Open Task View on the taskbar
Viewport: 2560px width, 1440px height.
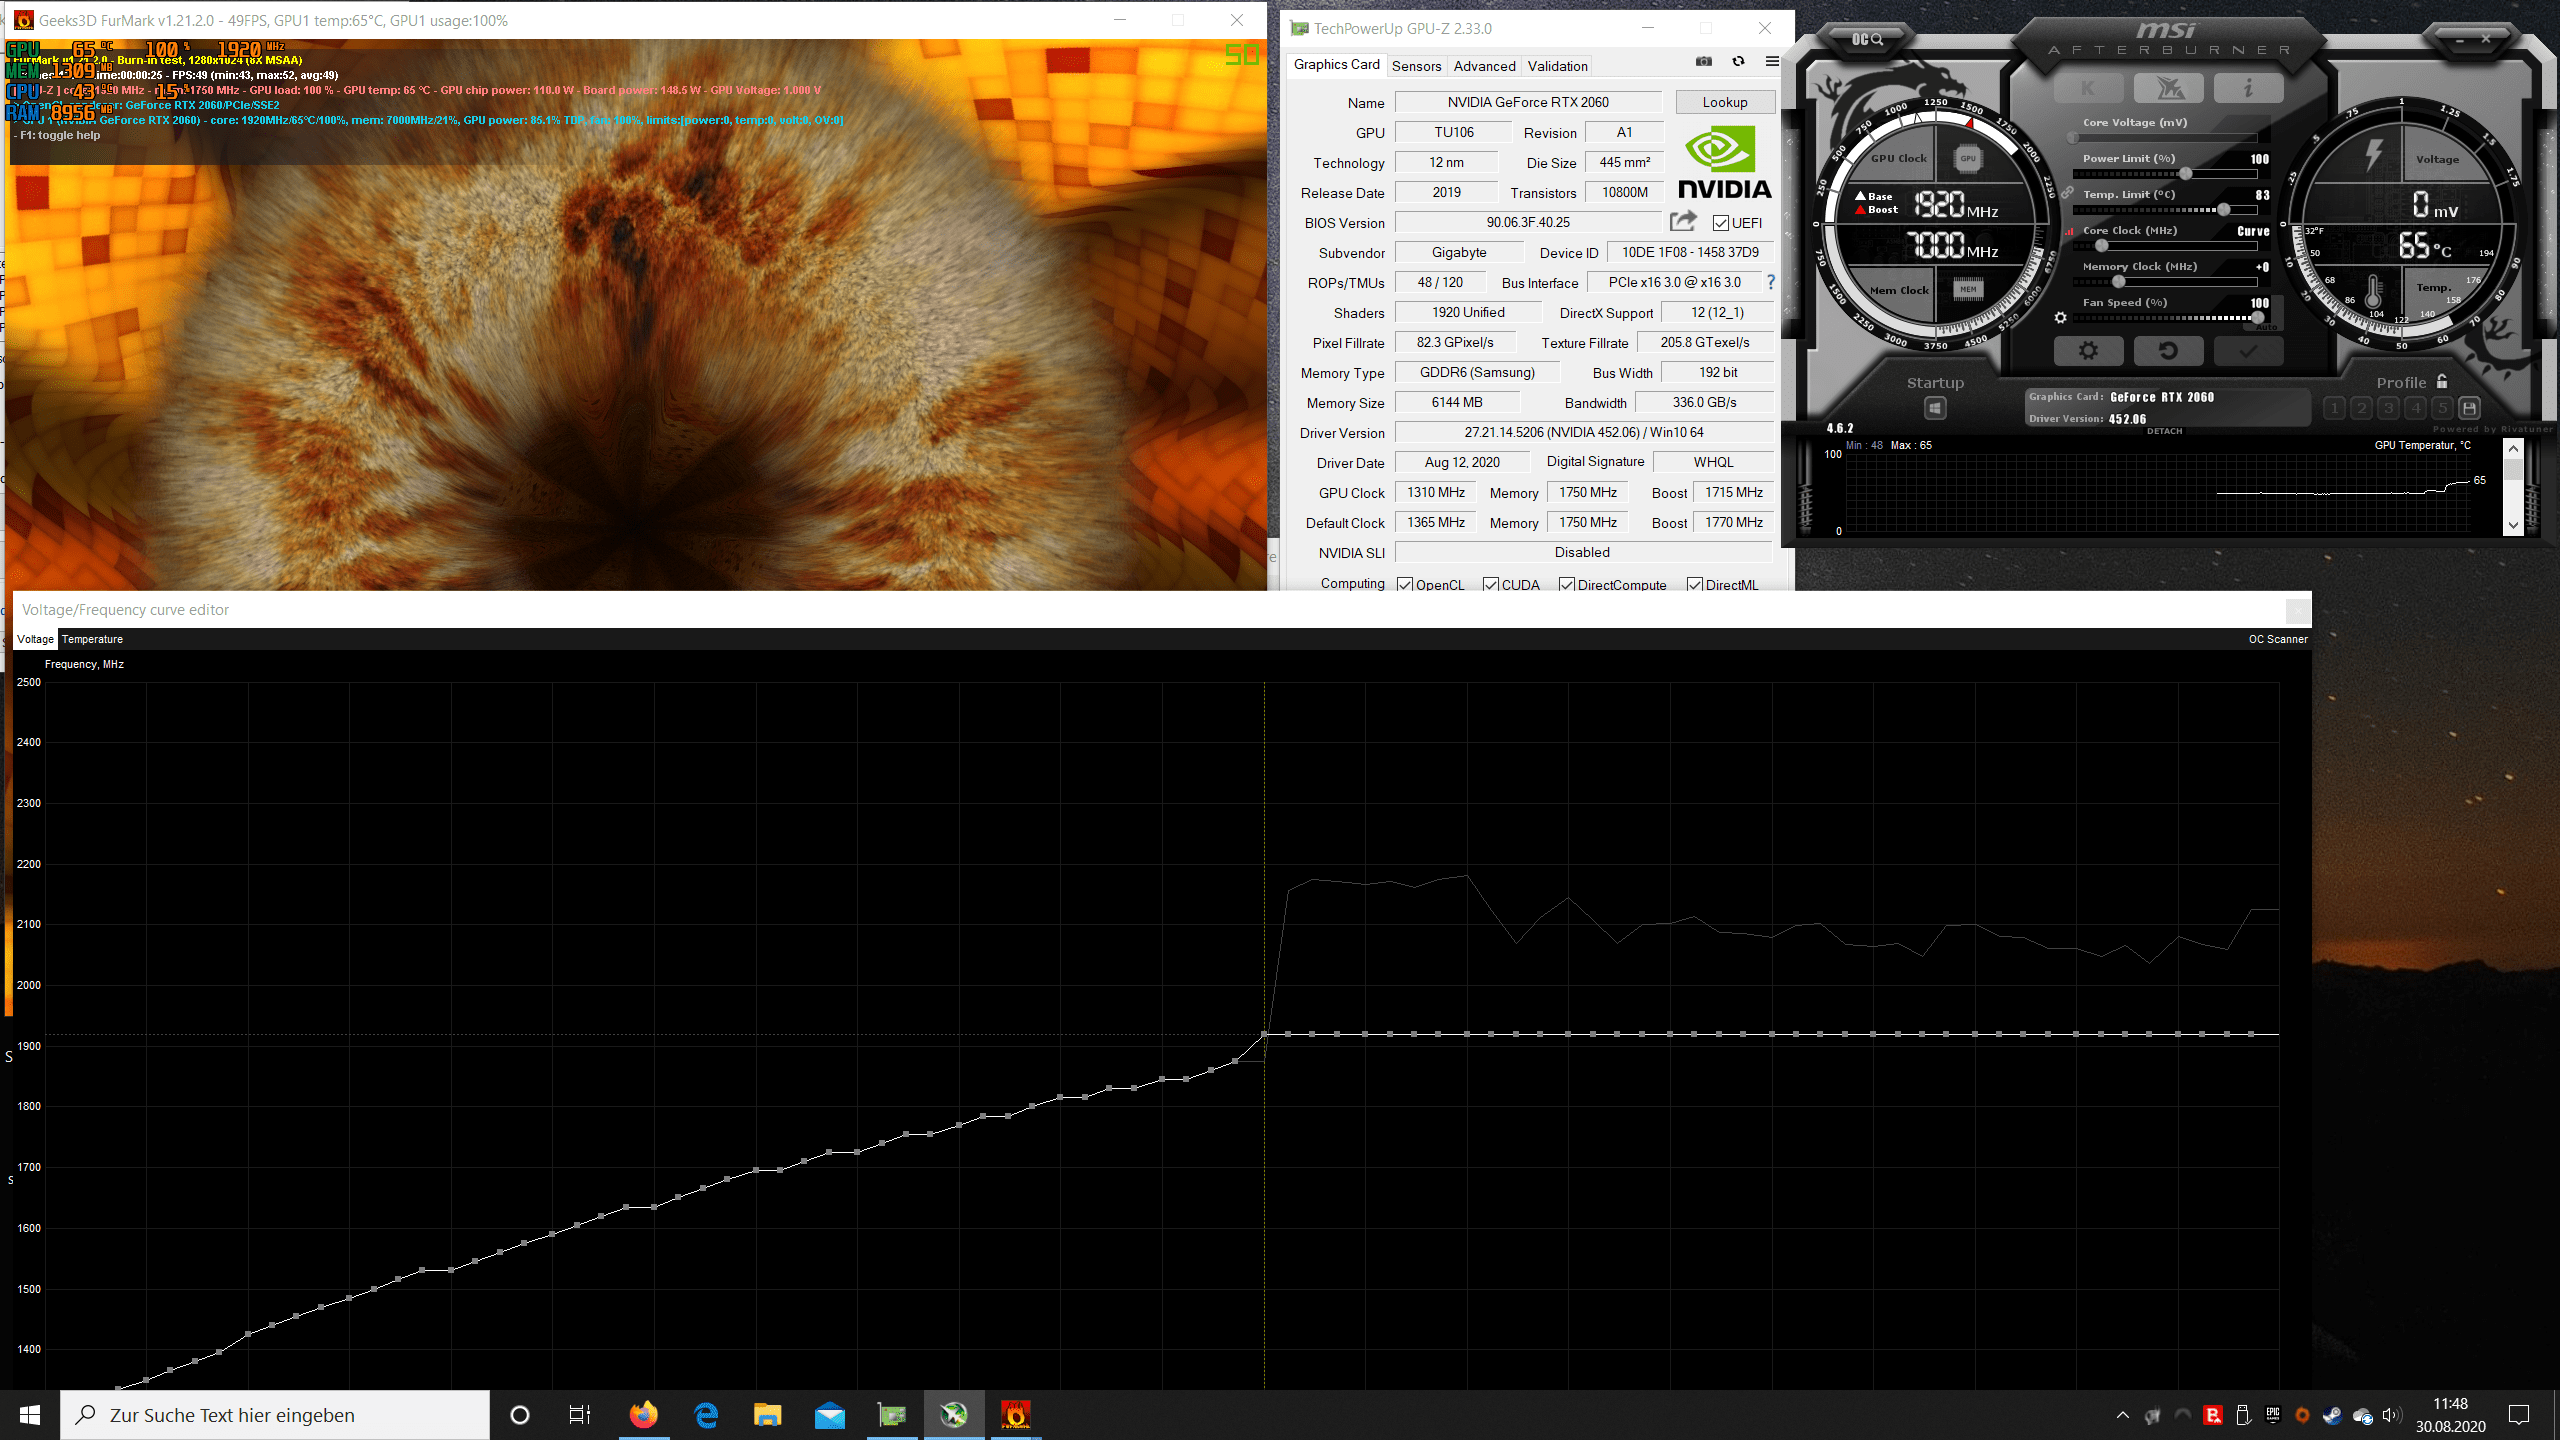point(580,1415)
